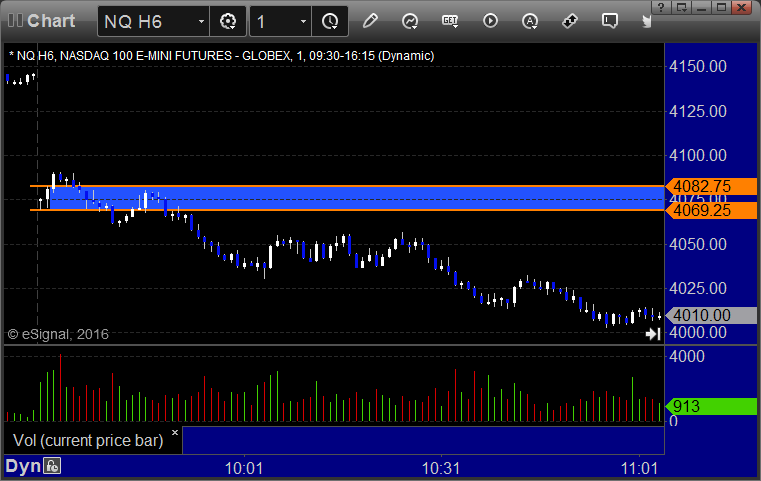Click the 4100.00 price axis label
Image resolution: width=761 pixels, height=481 pixels.
pyautogui.click(x=698, y=156)
